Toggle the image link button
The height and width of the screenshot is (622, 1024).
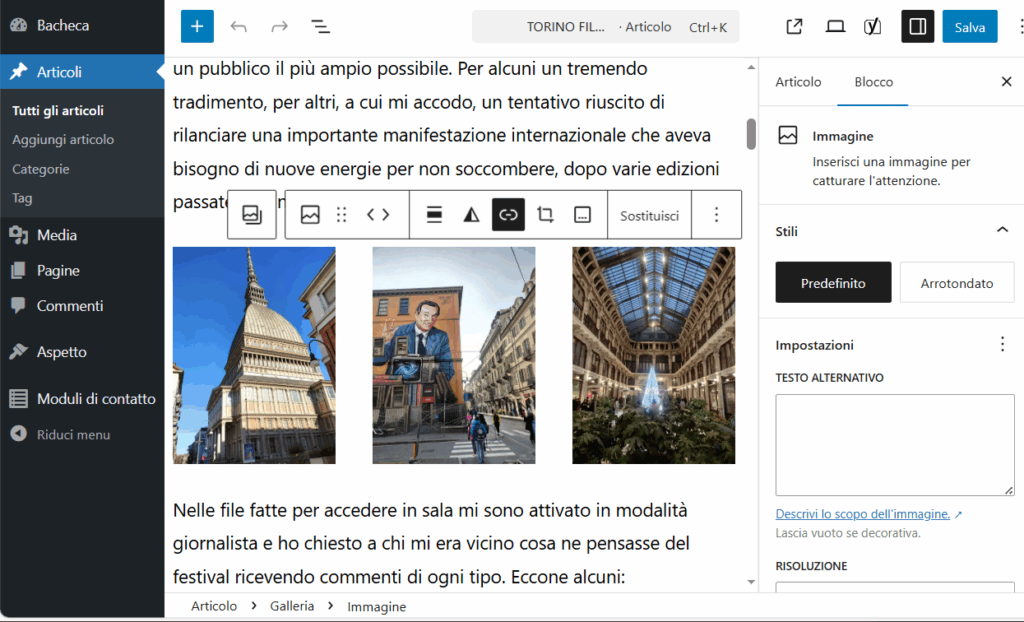coord(508,215)
